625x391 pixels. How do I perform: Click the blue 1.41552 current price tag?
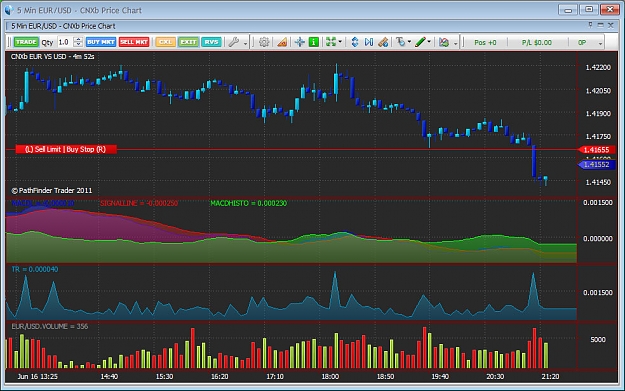pyautogui.click(x=596, y=164)
